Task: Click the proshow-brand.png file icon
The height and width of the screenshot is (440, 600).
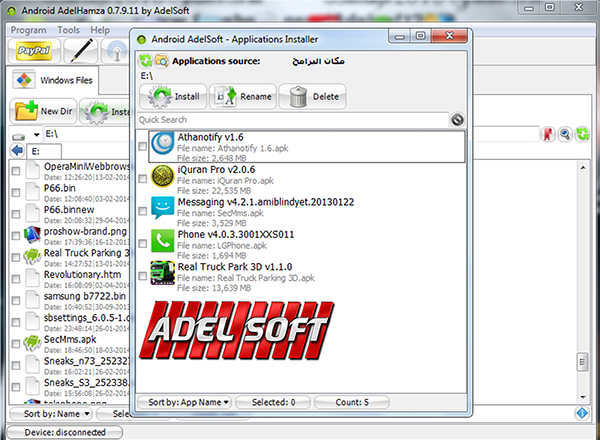Action: pyautogui.click(x=32, y=235)
